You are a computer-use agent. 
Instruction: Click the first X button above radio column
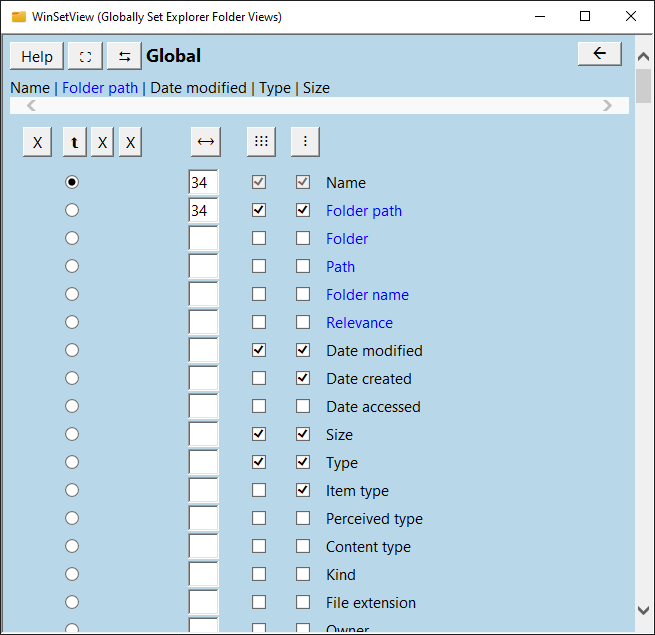click(x=38, y=142)
